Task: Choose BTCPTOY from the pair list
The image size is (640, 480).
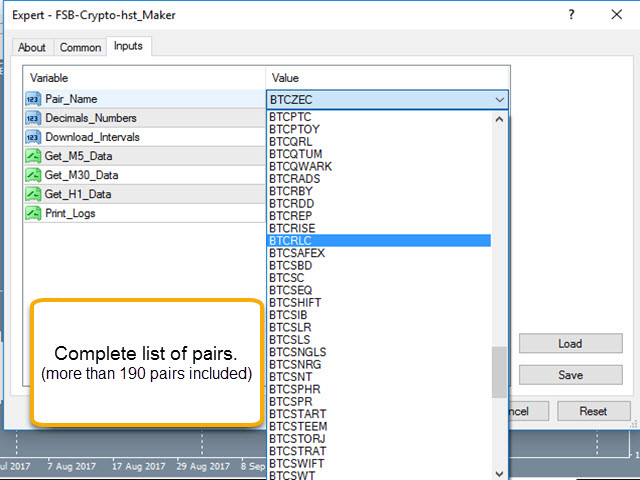Action: [379, 129]
